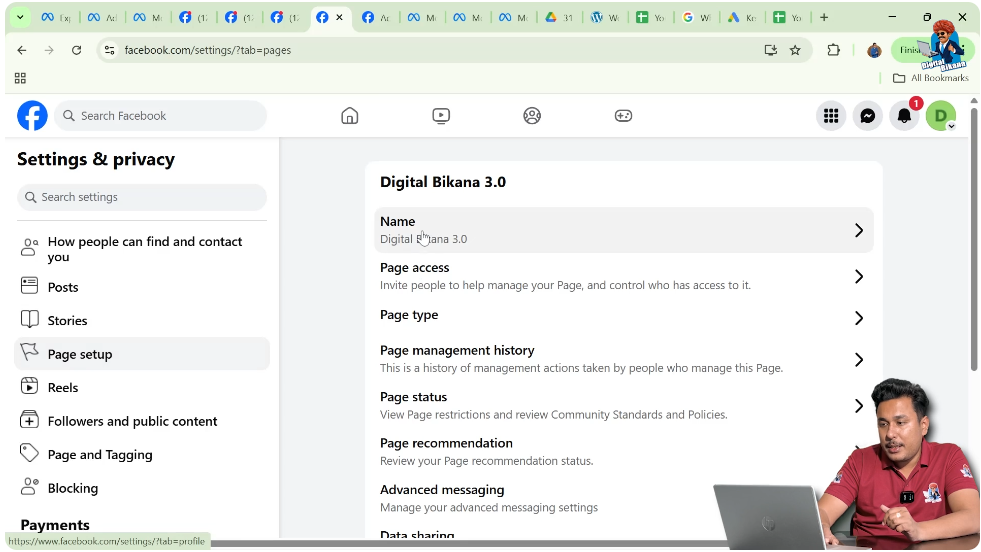
Task: Open Page recommendation settings
Action: point(624,452)
